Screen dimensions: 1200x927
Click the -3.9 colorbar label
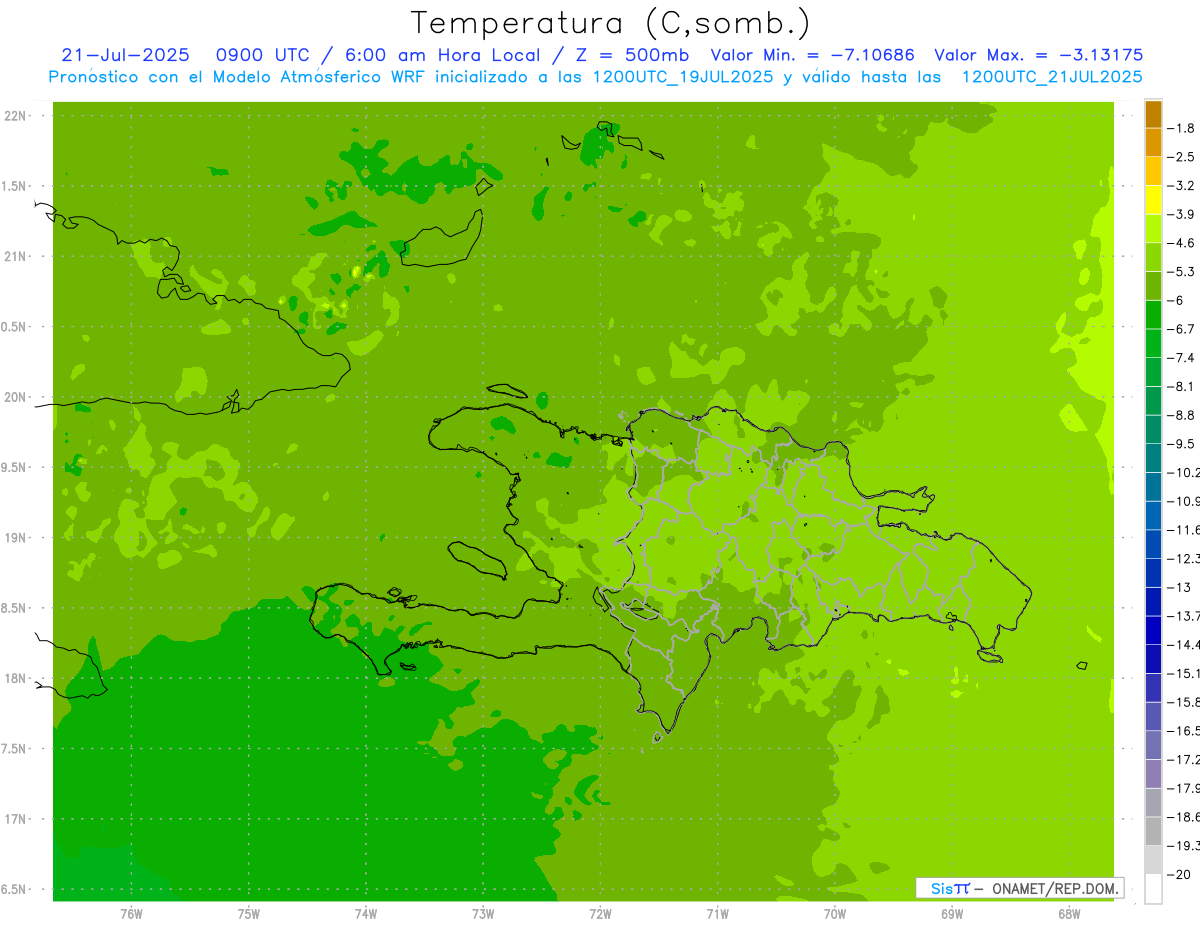(1182, 214)
